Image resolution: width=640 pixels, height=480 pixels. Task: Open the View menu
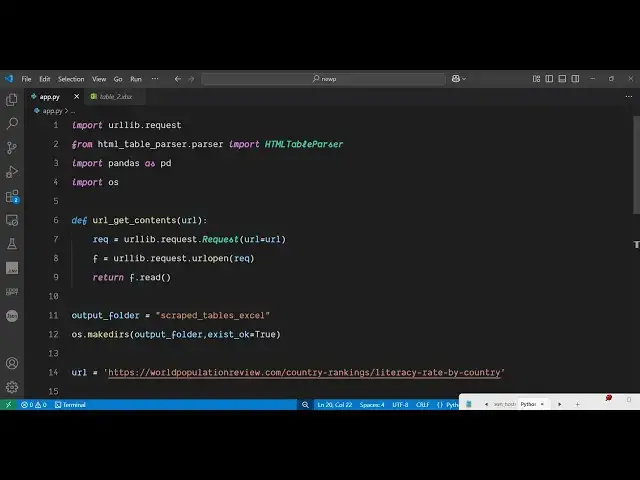point(99,79)
